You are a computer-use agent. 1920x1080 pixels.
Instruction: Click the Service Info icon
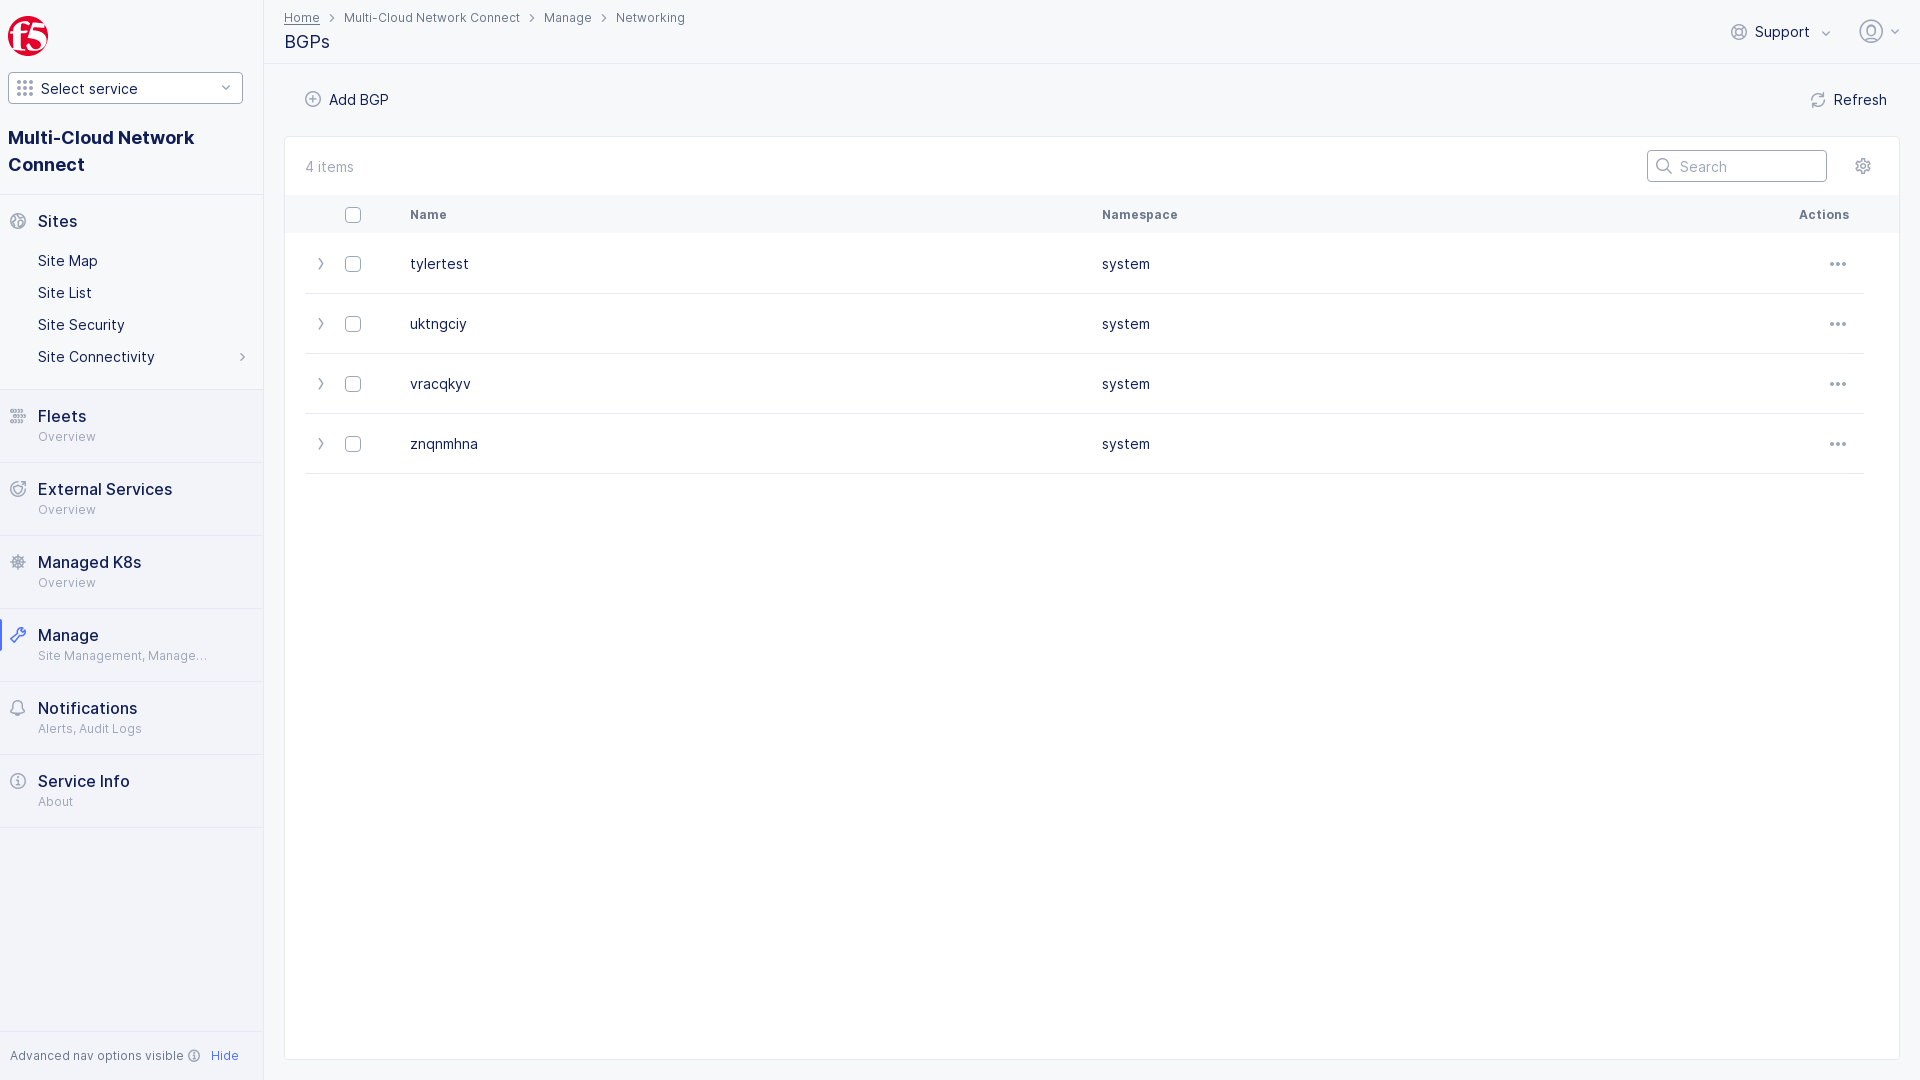coord(18,781)
